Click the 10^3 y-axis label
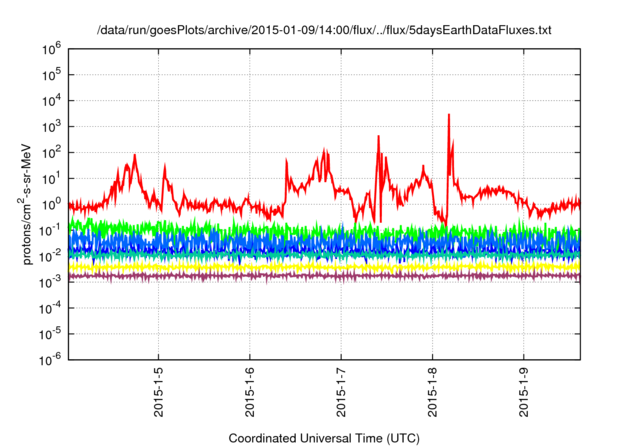640x448 pixels. [x=51, y=127]
